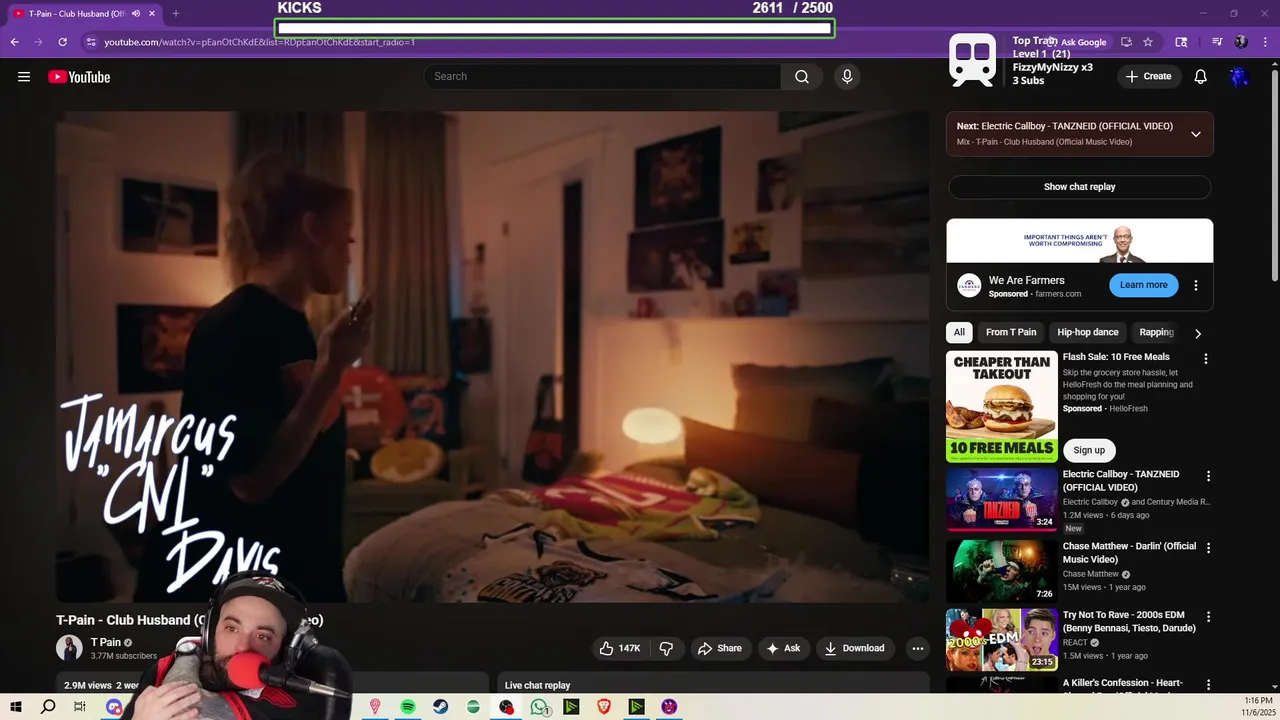The width and height of the screenshot is (1280, 720).
Task: Open Try Not To Rave thumbnail
Action: coord(1002,639)
